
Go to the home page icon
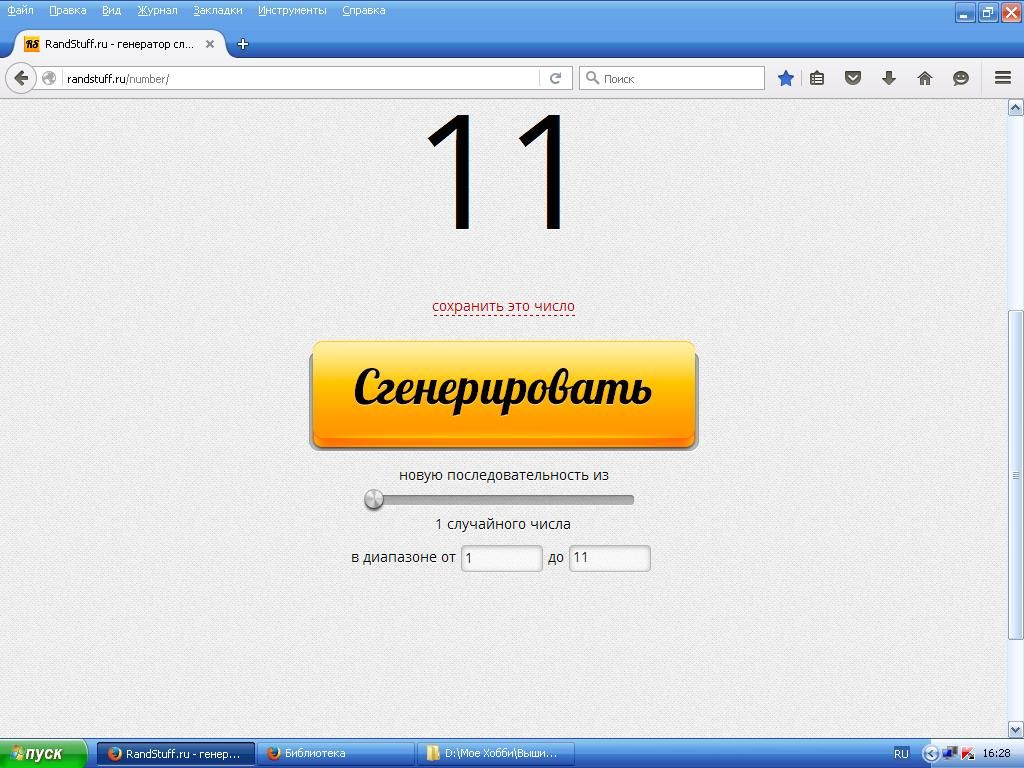pos(925,78)
